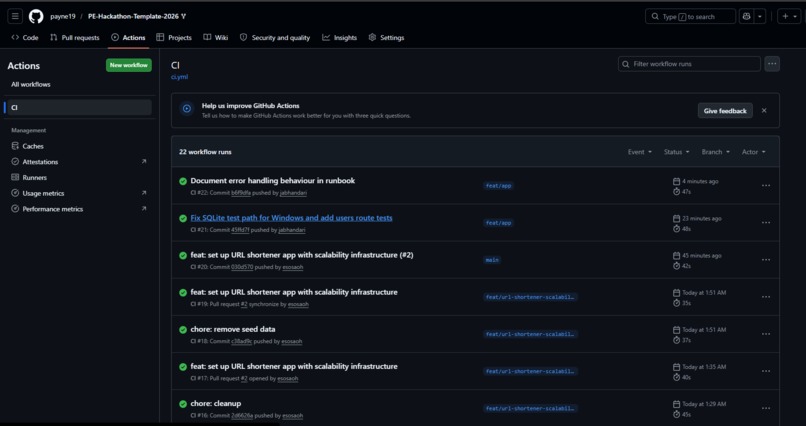Open options menu for CI #20 run
806x426 pixels.
pyautogui.click(x=766, y=260)
